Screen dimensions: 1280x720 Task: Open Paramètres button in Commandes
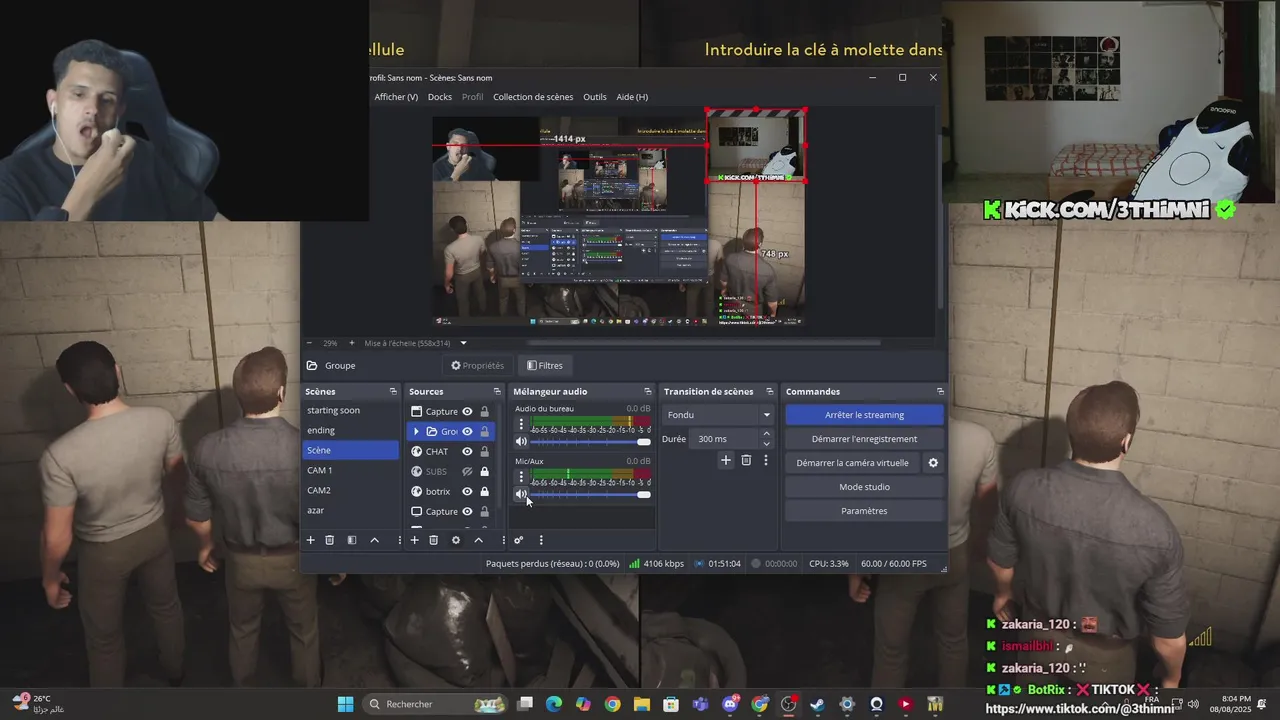tap(864, 511)
